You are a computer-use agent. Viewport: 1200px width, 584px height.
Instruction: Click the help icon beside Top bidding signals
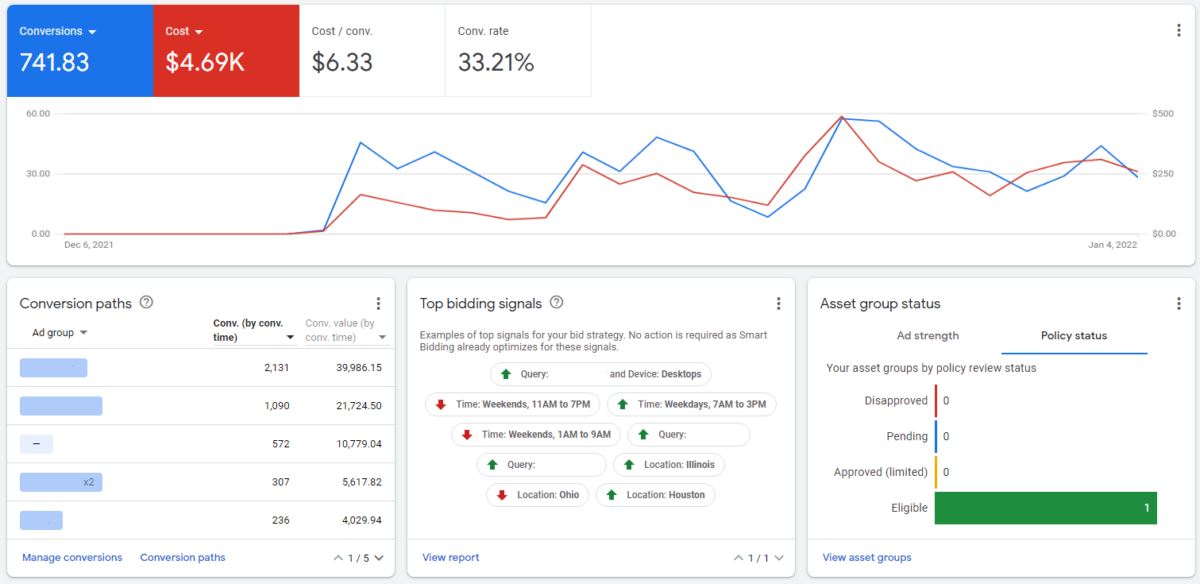pos(556,302)
